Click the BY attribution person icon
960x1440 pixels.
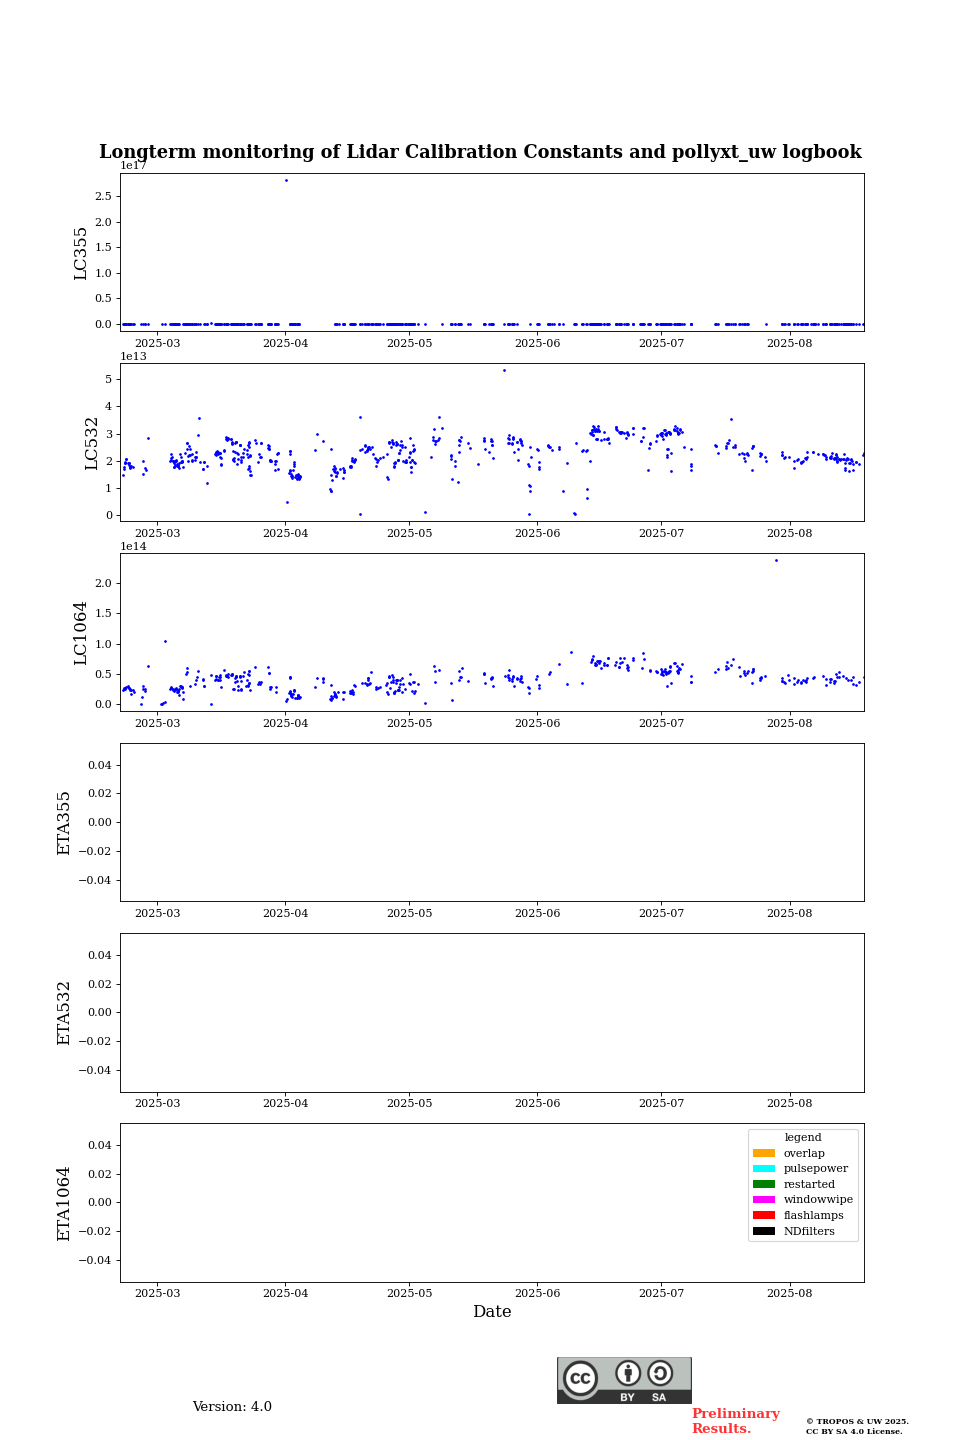coord(628,1373)
